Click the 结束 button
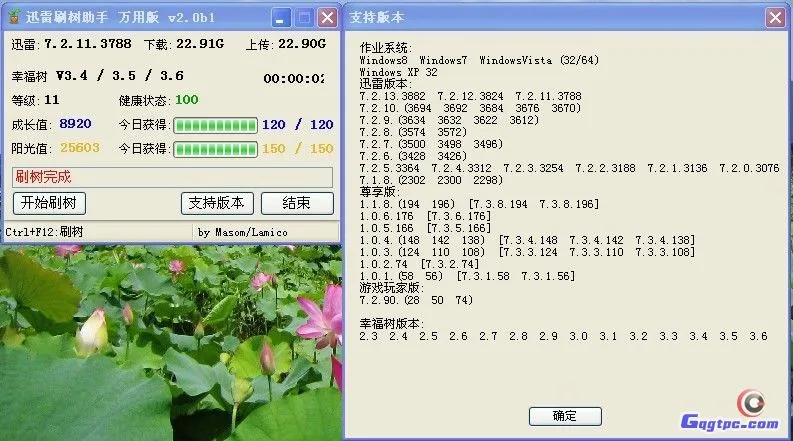Viewport: 793px width, 441px height. tap(297, 203)
